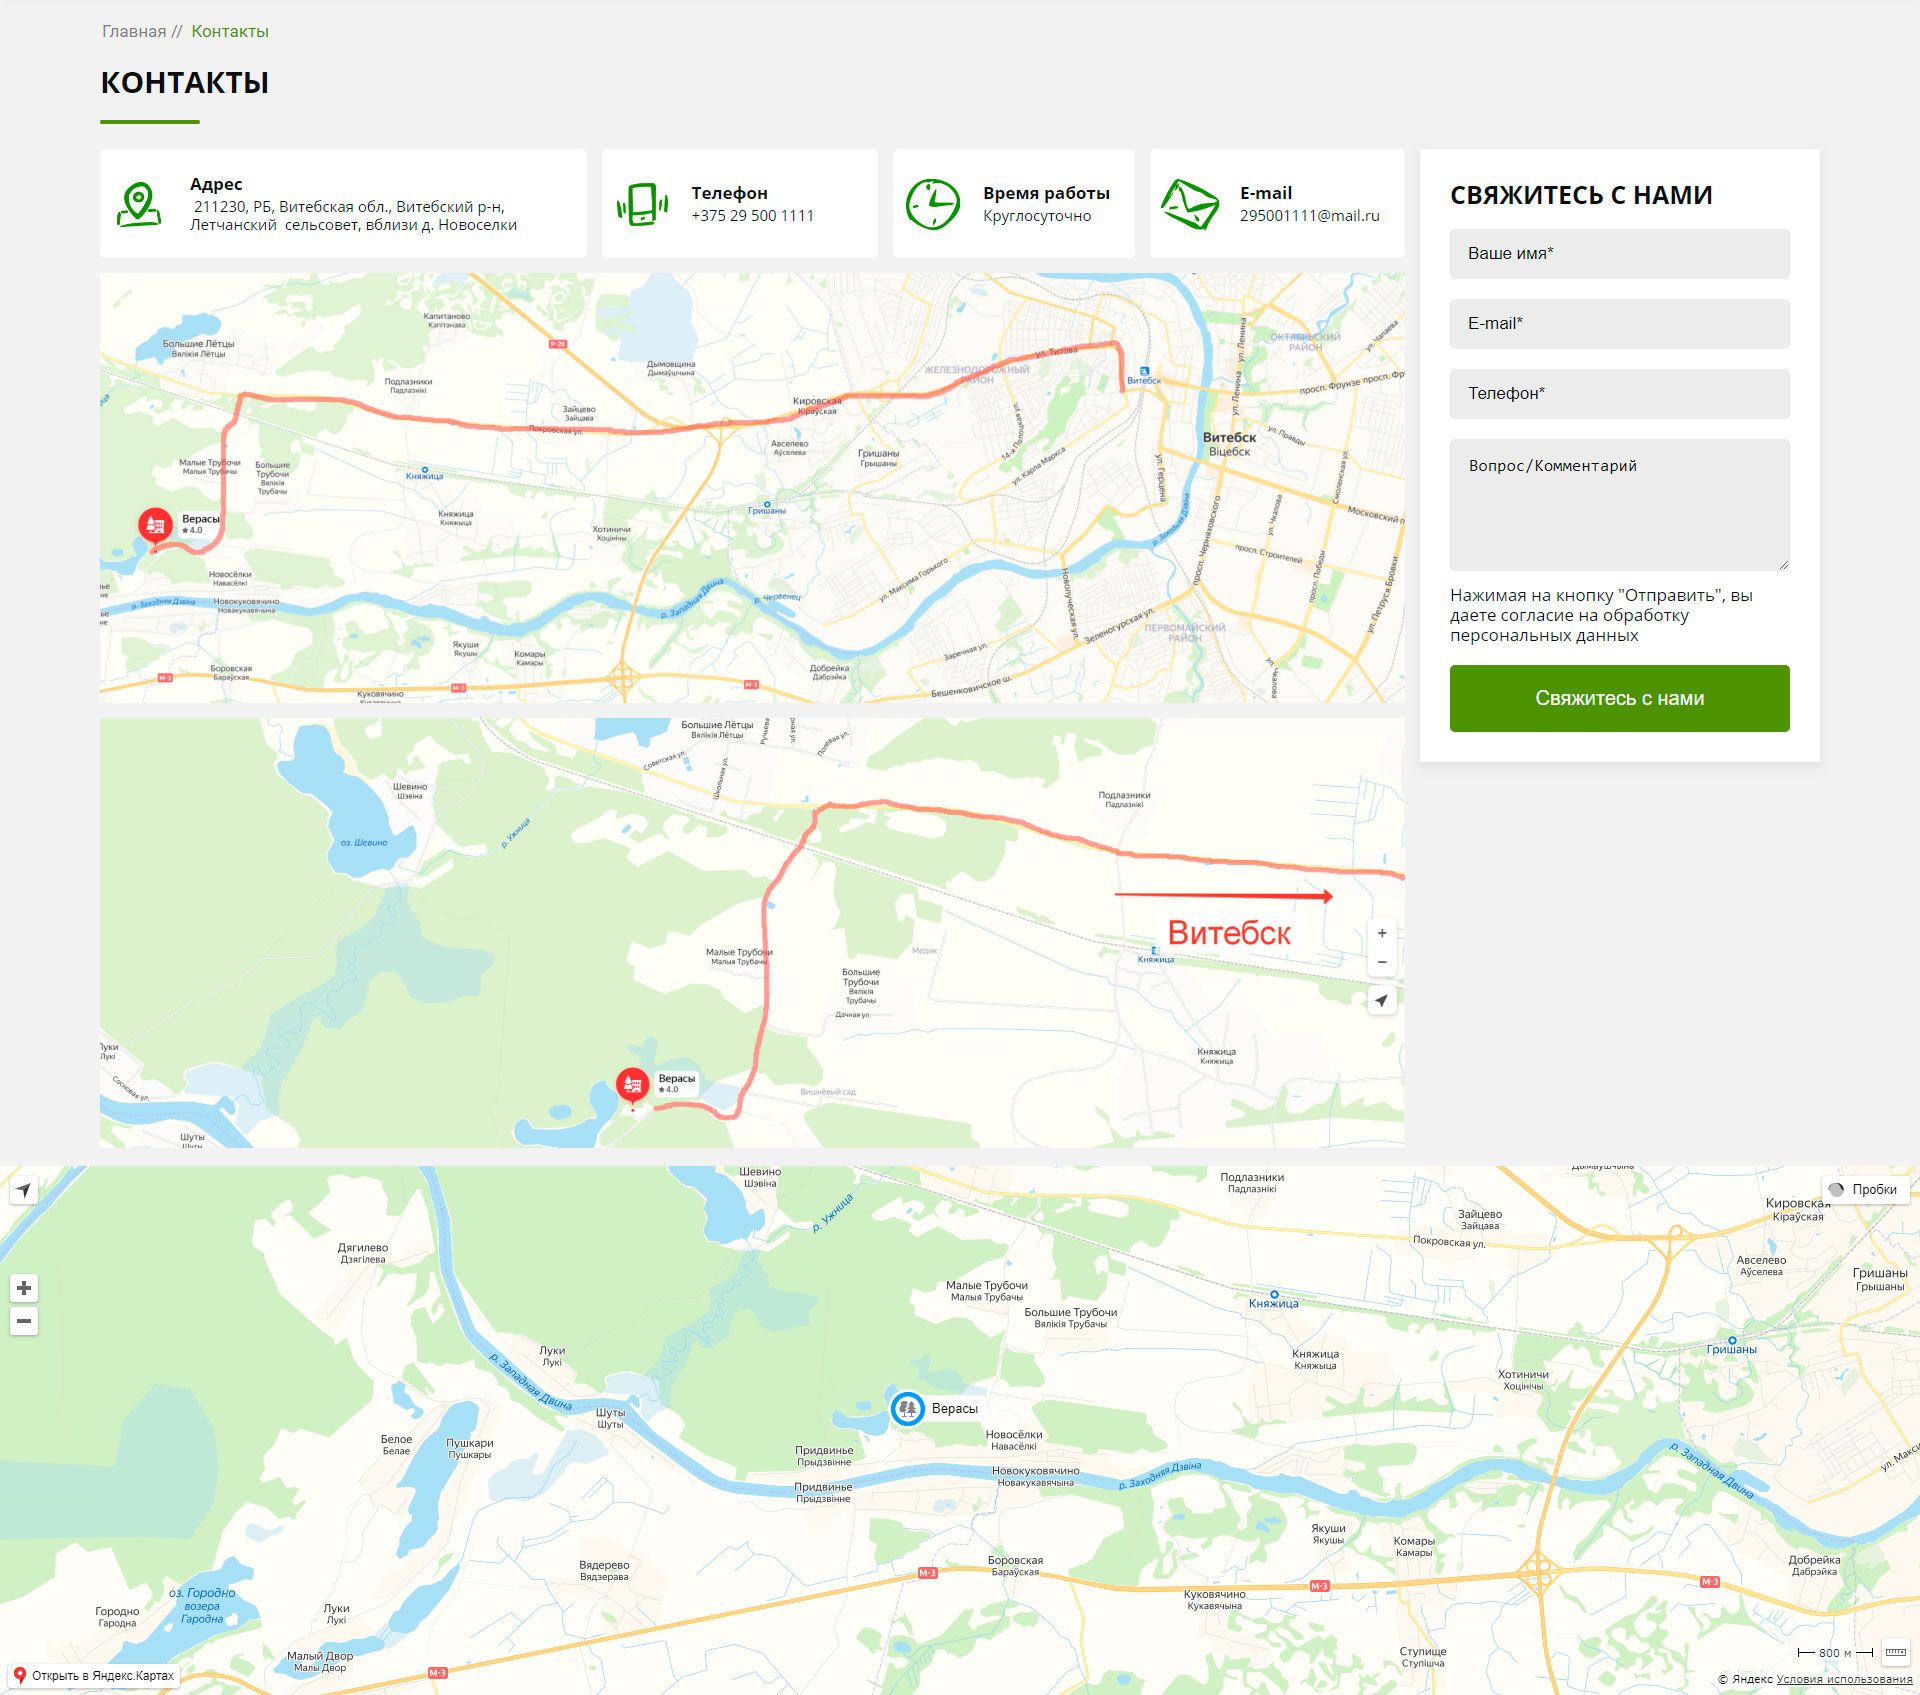Screen dimensions: 1920x1695
Task: Click the Телефон input field
Action: click(x=1619, y=394)
